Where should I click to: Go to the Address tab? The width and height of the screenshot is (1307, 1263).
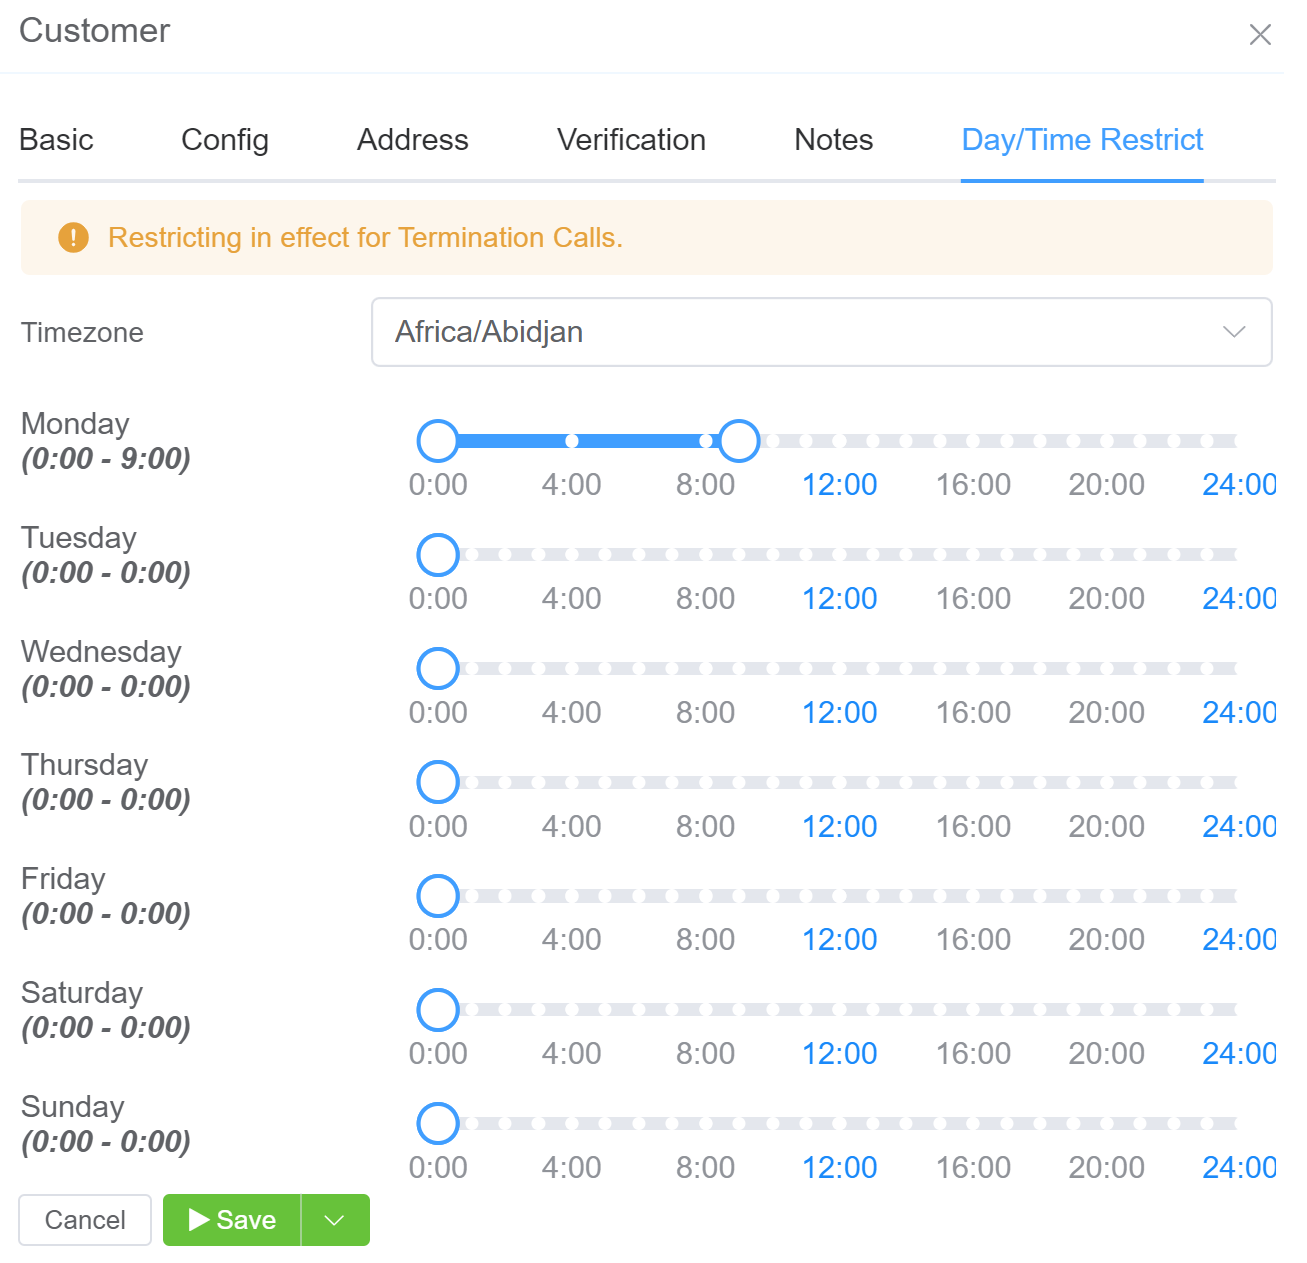[x=412, y=140]
